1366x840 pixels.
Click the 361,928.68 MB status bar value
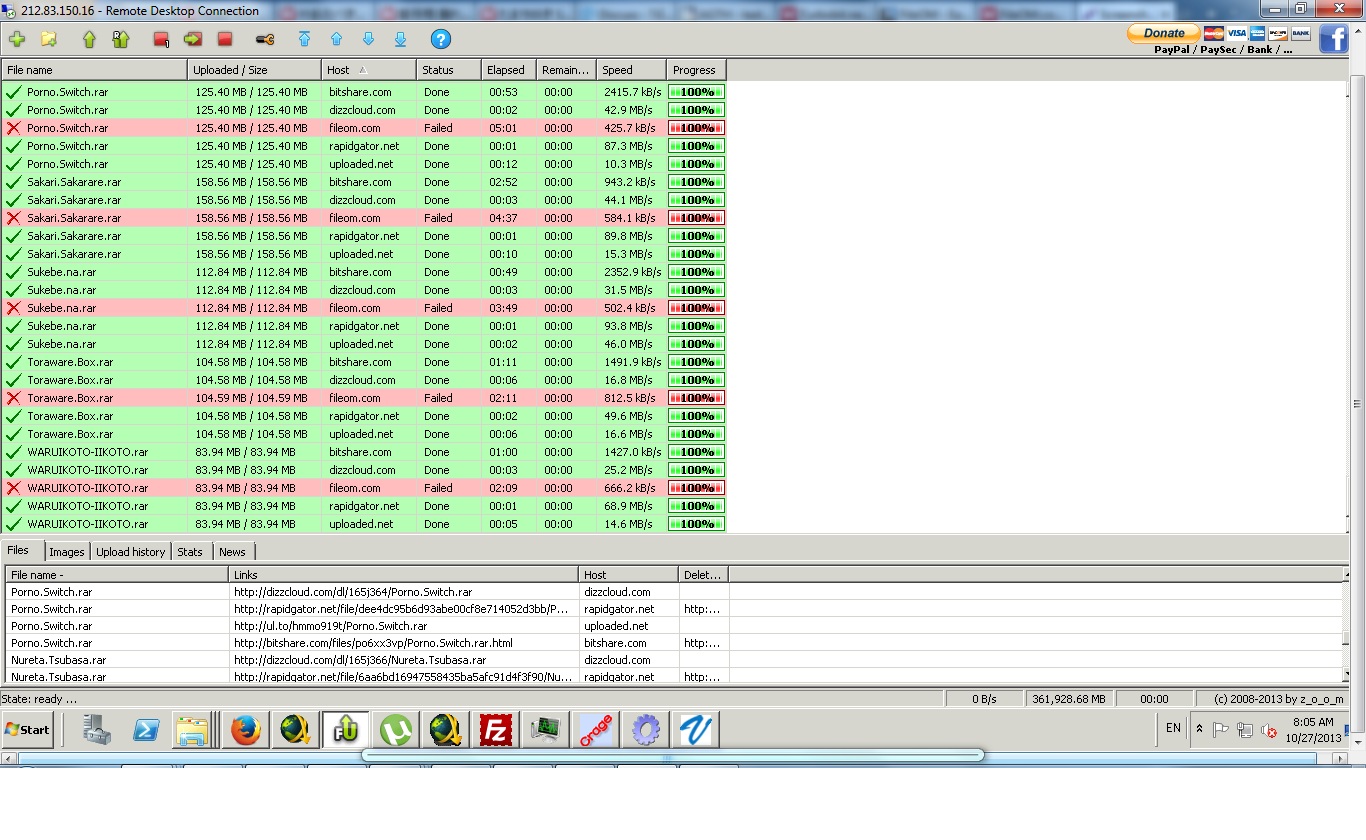pos(1069,699)
